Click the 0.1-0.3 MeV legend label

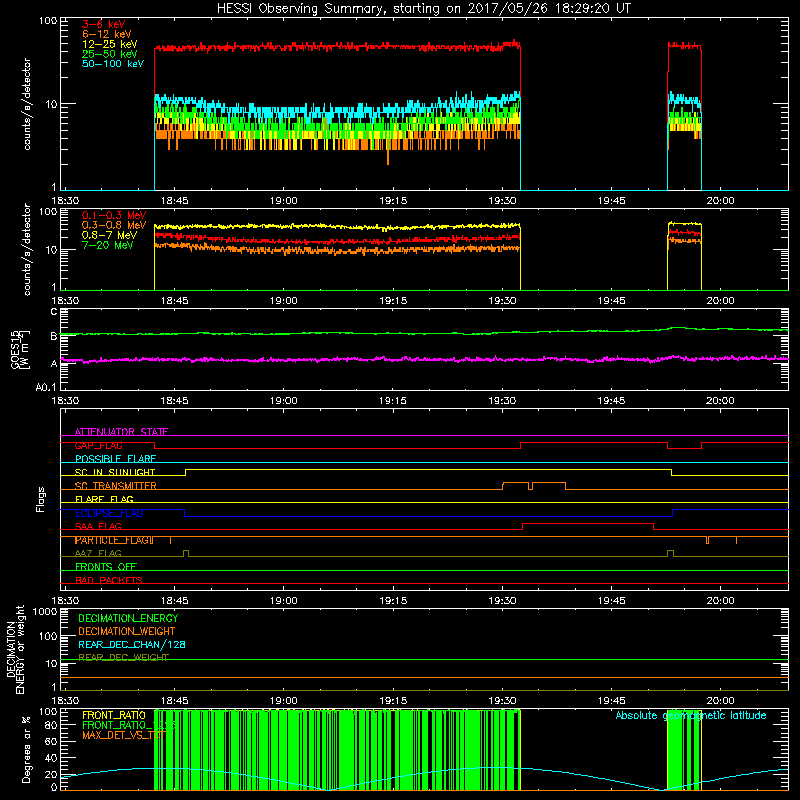pyautogui.click(x=114, y=215)
